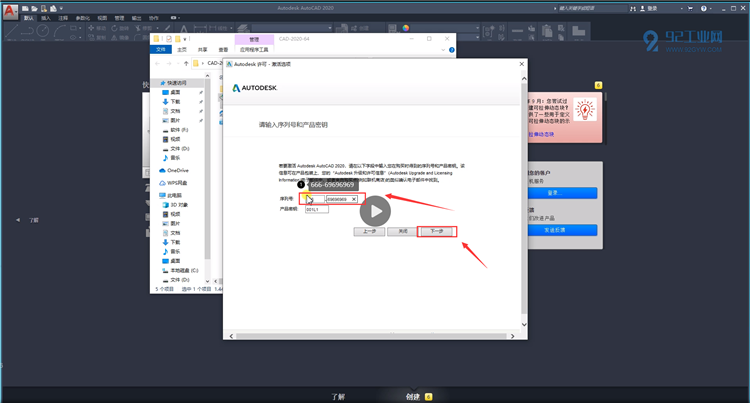Click the license dialog horizontal scrollbar
750x403 pixels.
372,336
